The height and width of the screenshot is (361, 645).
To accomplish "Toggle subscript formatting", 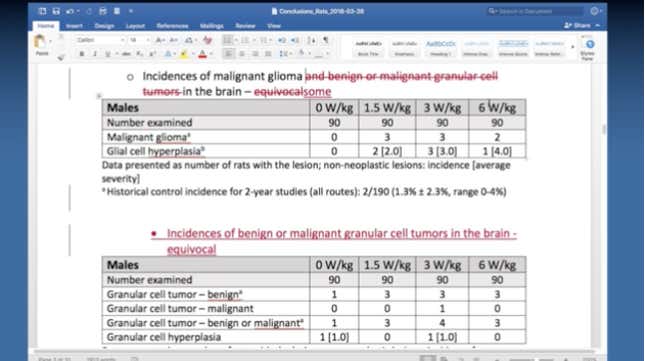I will pos(139,54).
